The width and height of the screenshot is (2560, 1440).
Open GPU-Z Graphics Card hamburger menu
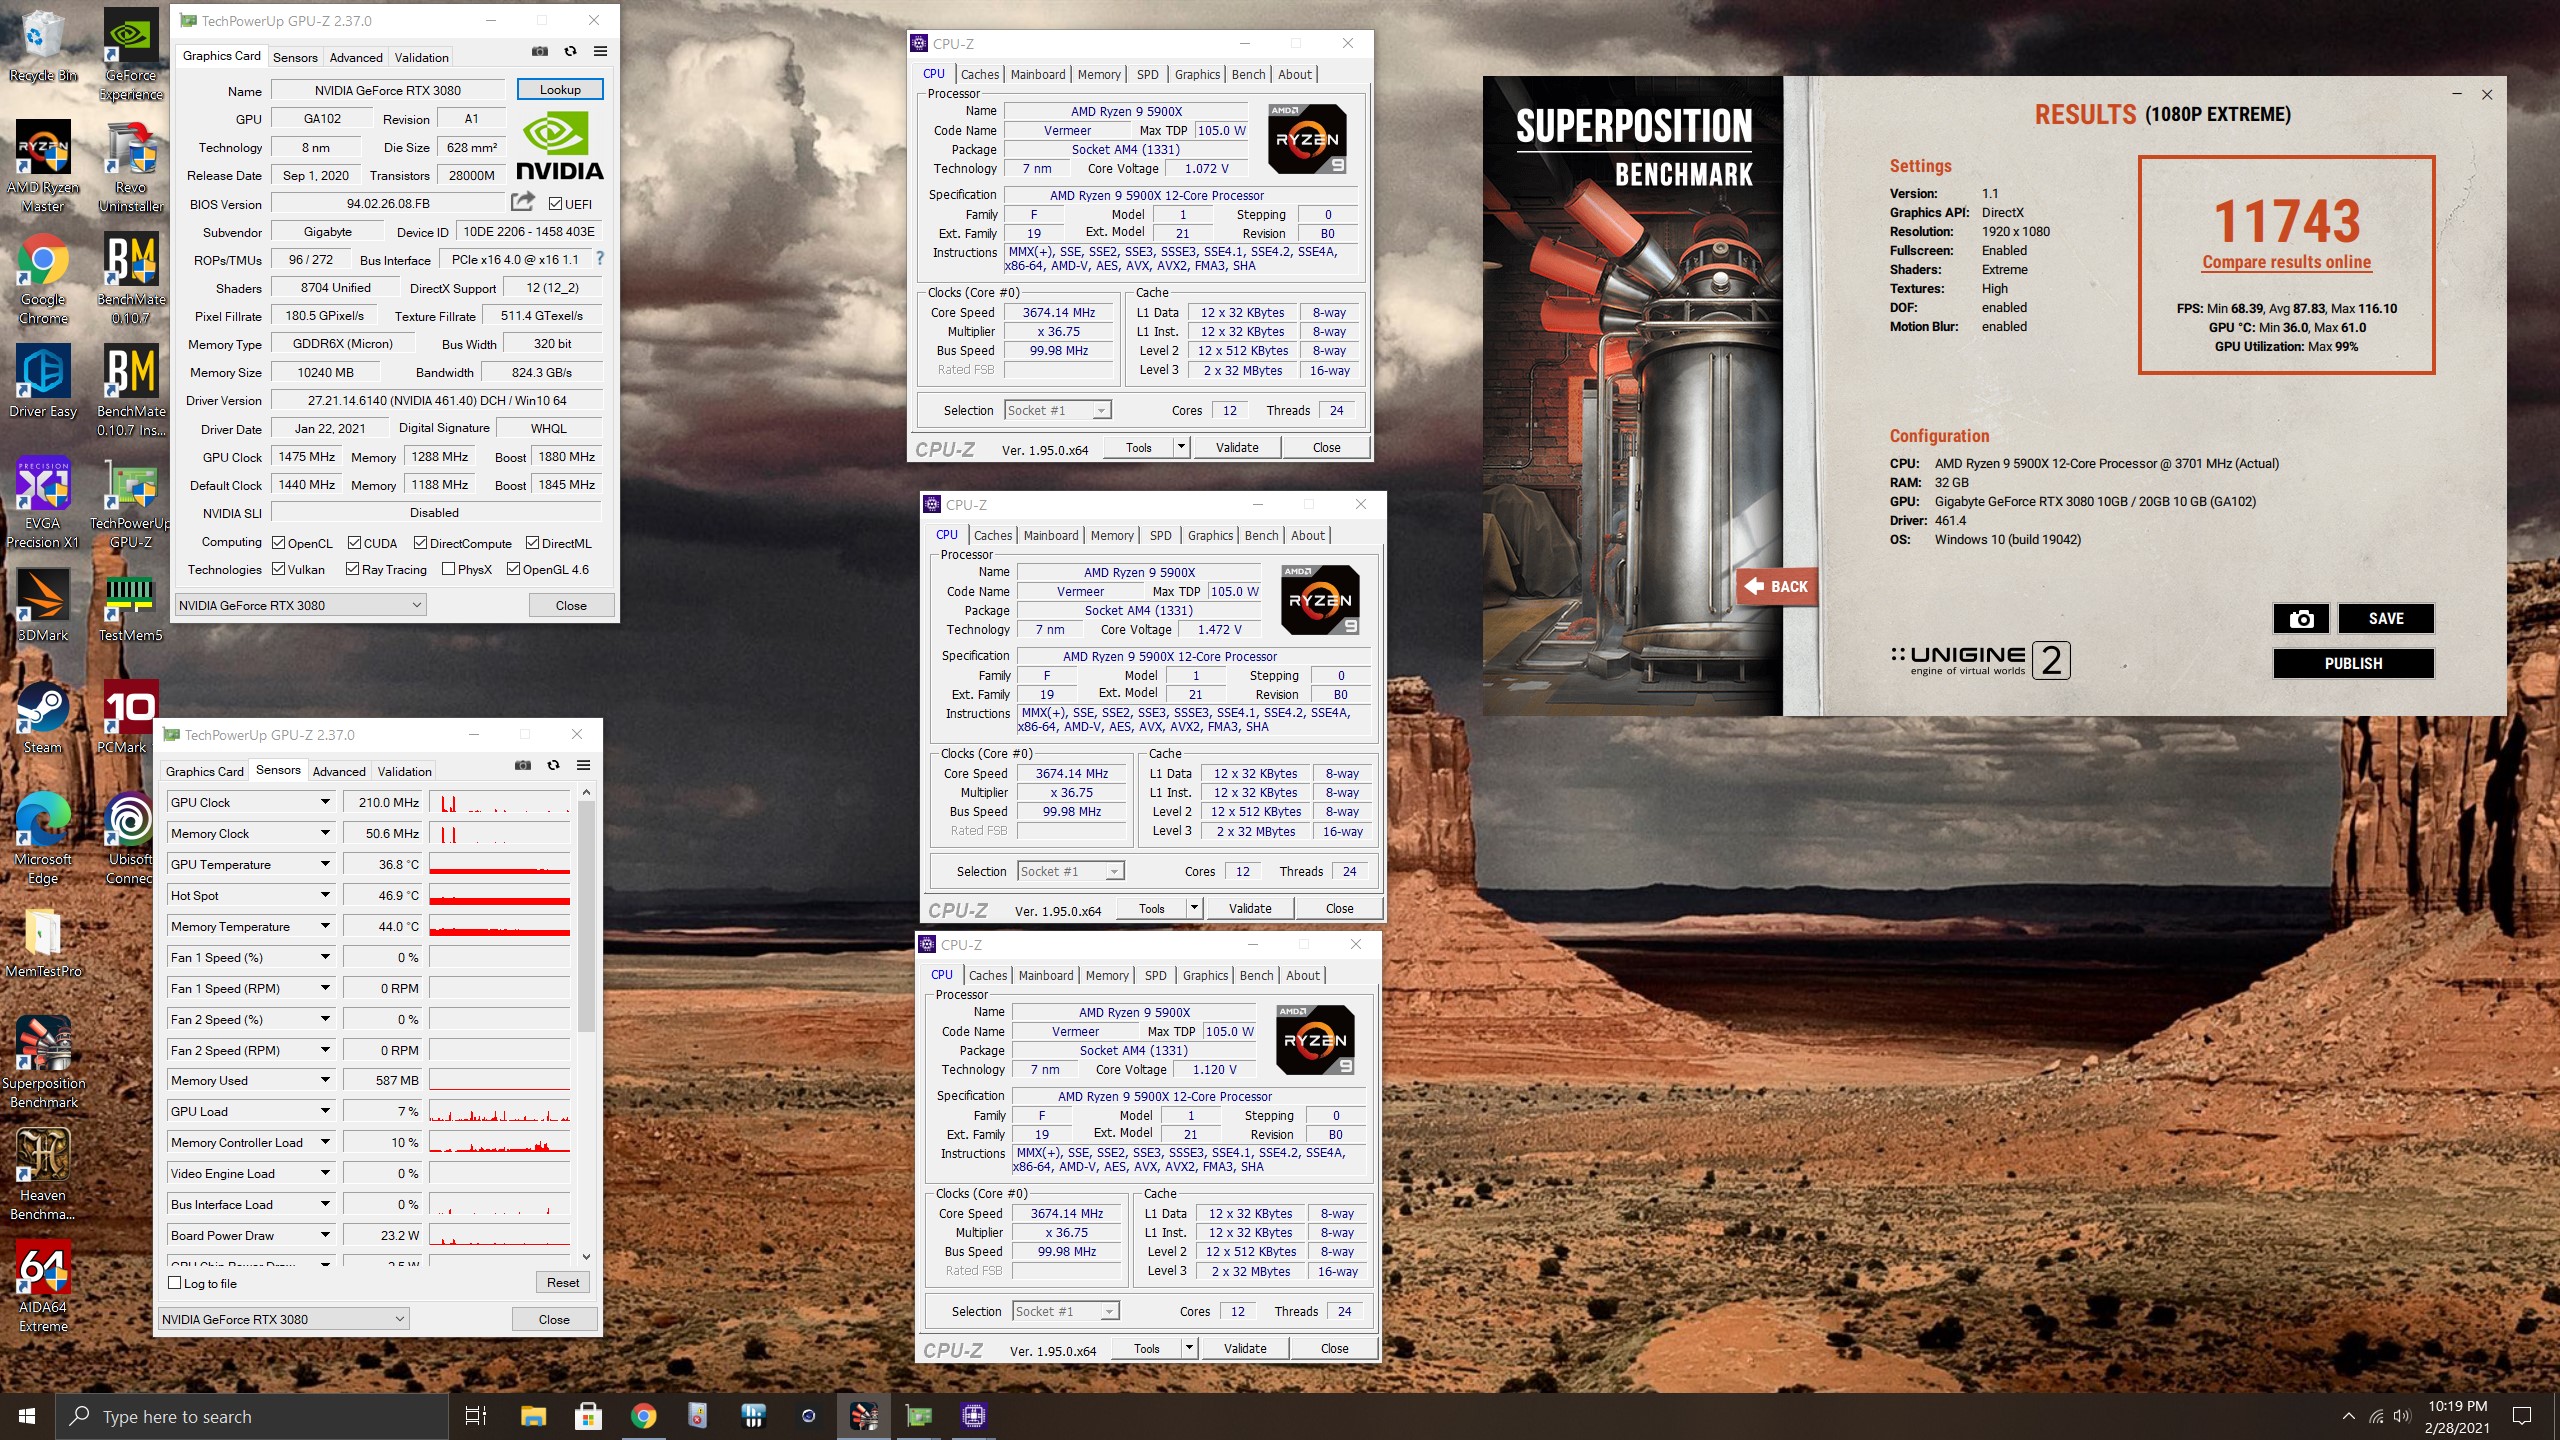600,51
